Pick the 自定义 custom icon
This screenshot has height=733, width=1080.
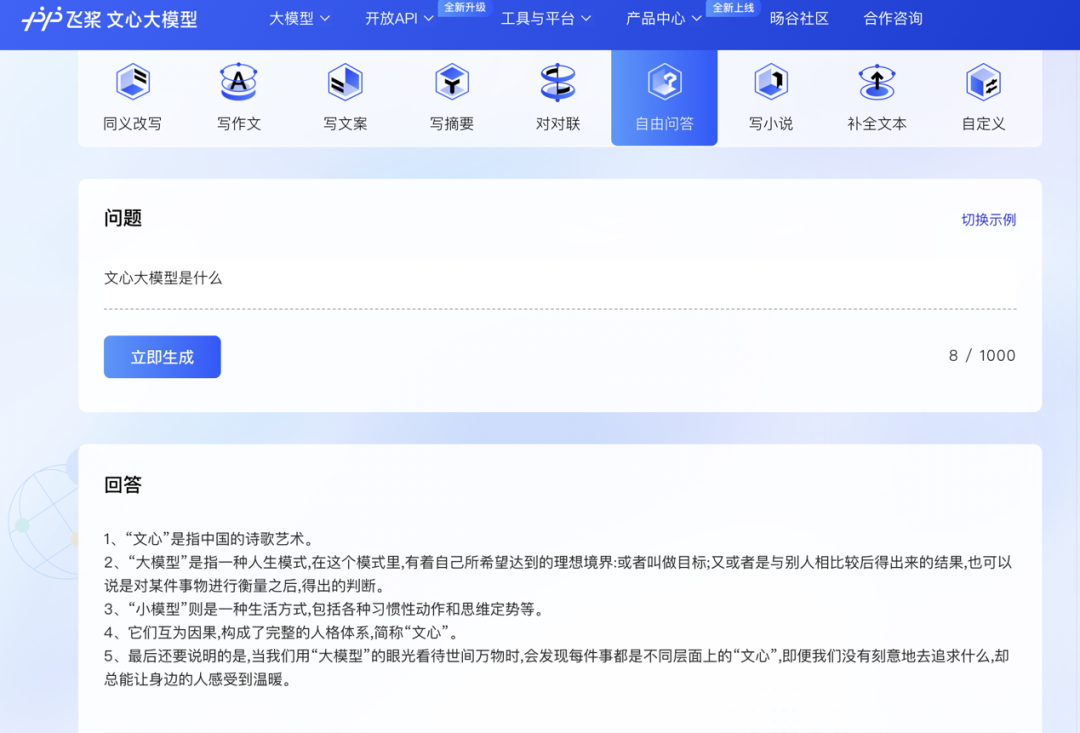pyautogui.click(x=983, y=82)
